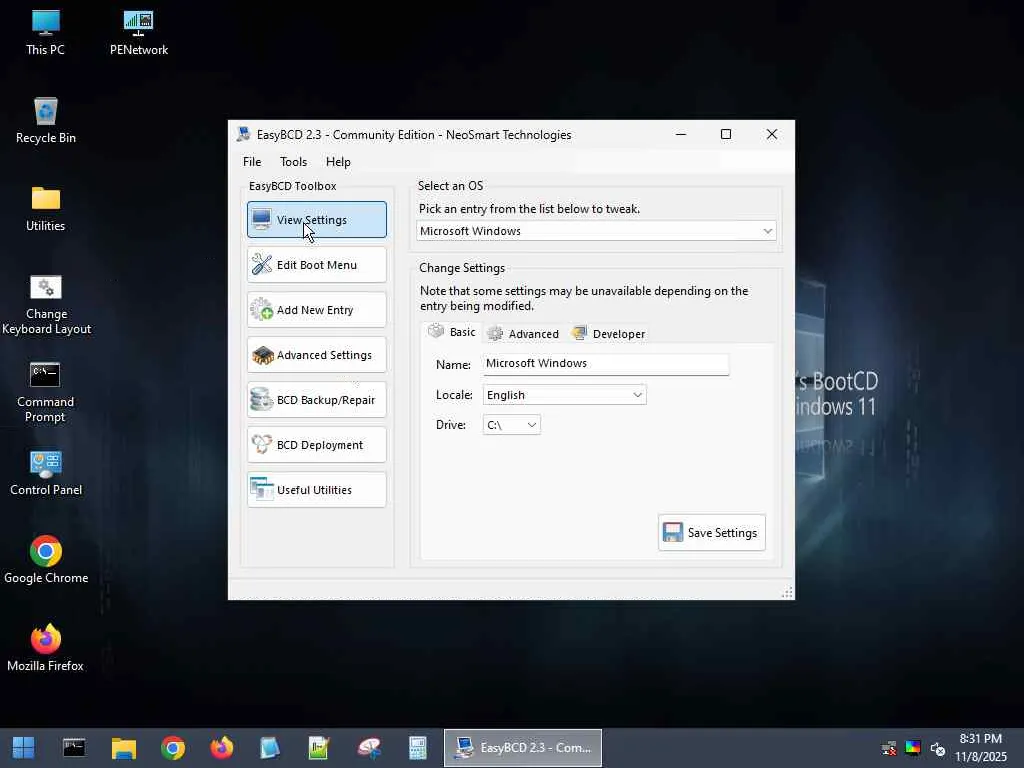Open the Tools menu
This screenshot has height=768, width=1024.
pos(293,162)
